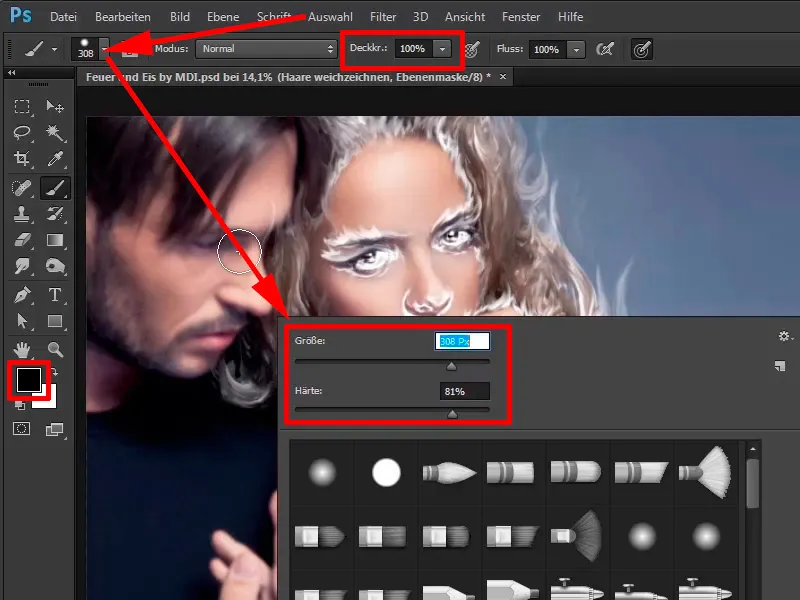Switch to Feuer und Eis document tab
800x600 pixels.
click(x=288, y=77)
